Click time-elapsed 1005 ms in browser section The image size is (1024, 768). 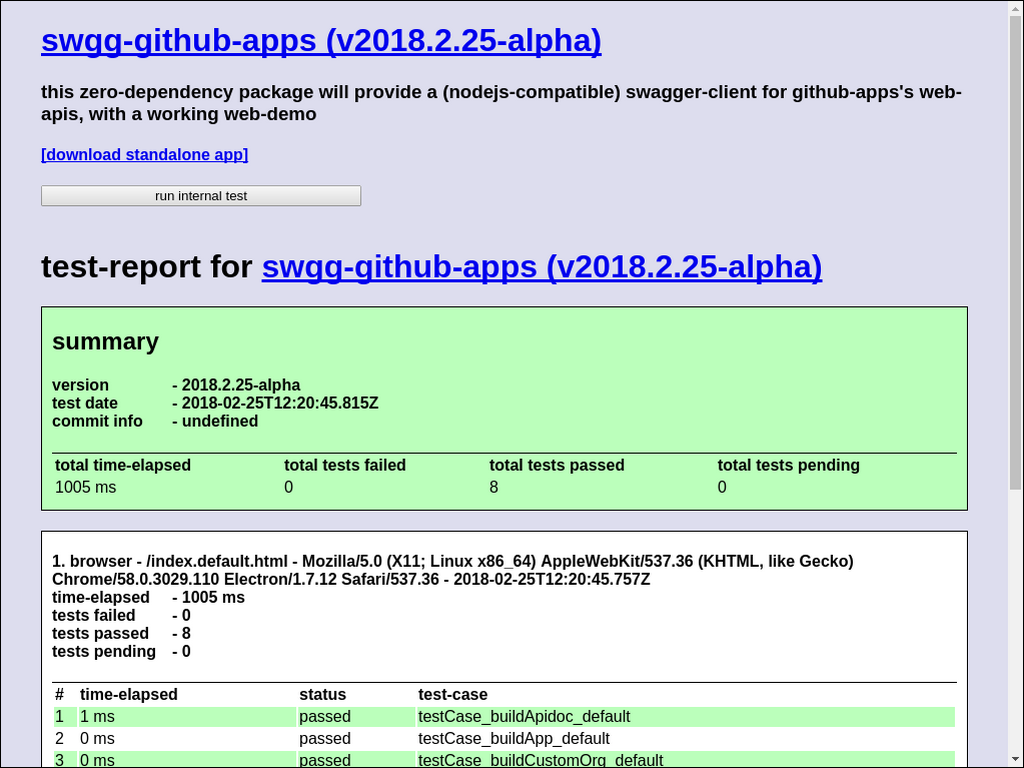click(x=148, y=598)
